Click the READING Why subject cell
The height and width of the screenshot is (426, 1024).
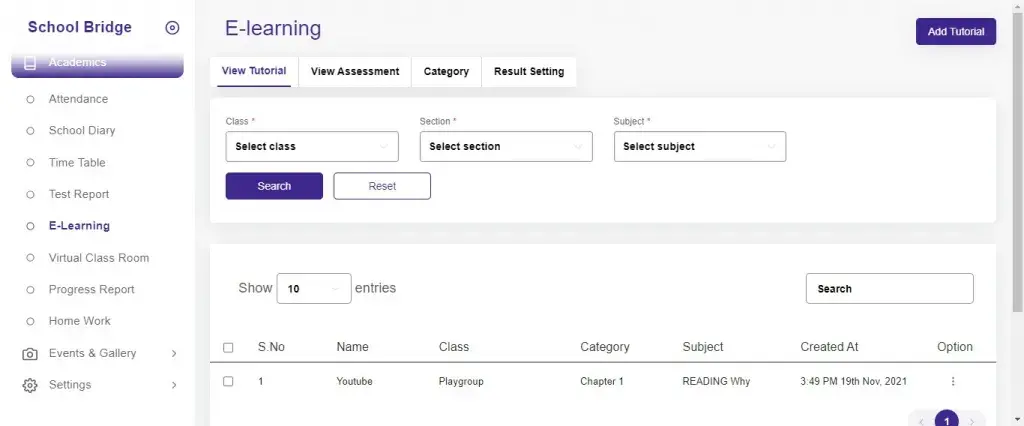coord(716,381)
